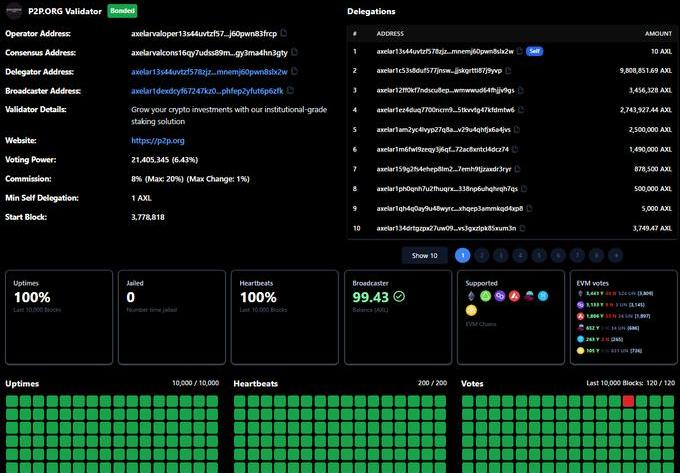
Task: Open address axelar1am2yc4lvyp27q8a delegation row 5
Action: pyautogui.click(x=444, y=129)
